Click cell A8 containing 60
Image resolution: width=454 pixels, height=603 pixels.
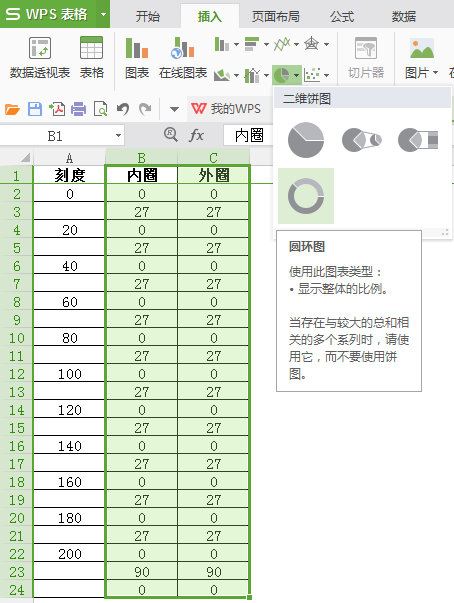pos(69,302)
